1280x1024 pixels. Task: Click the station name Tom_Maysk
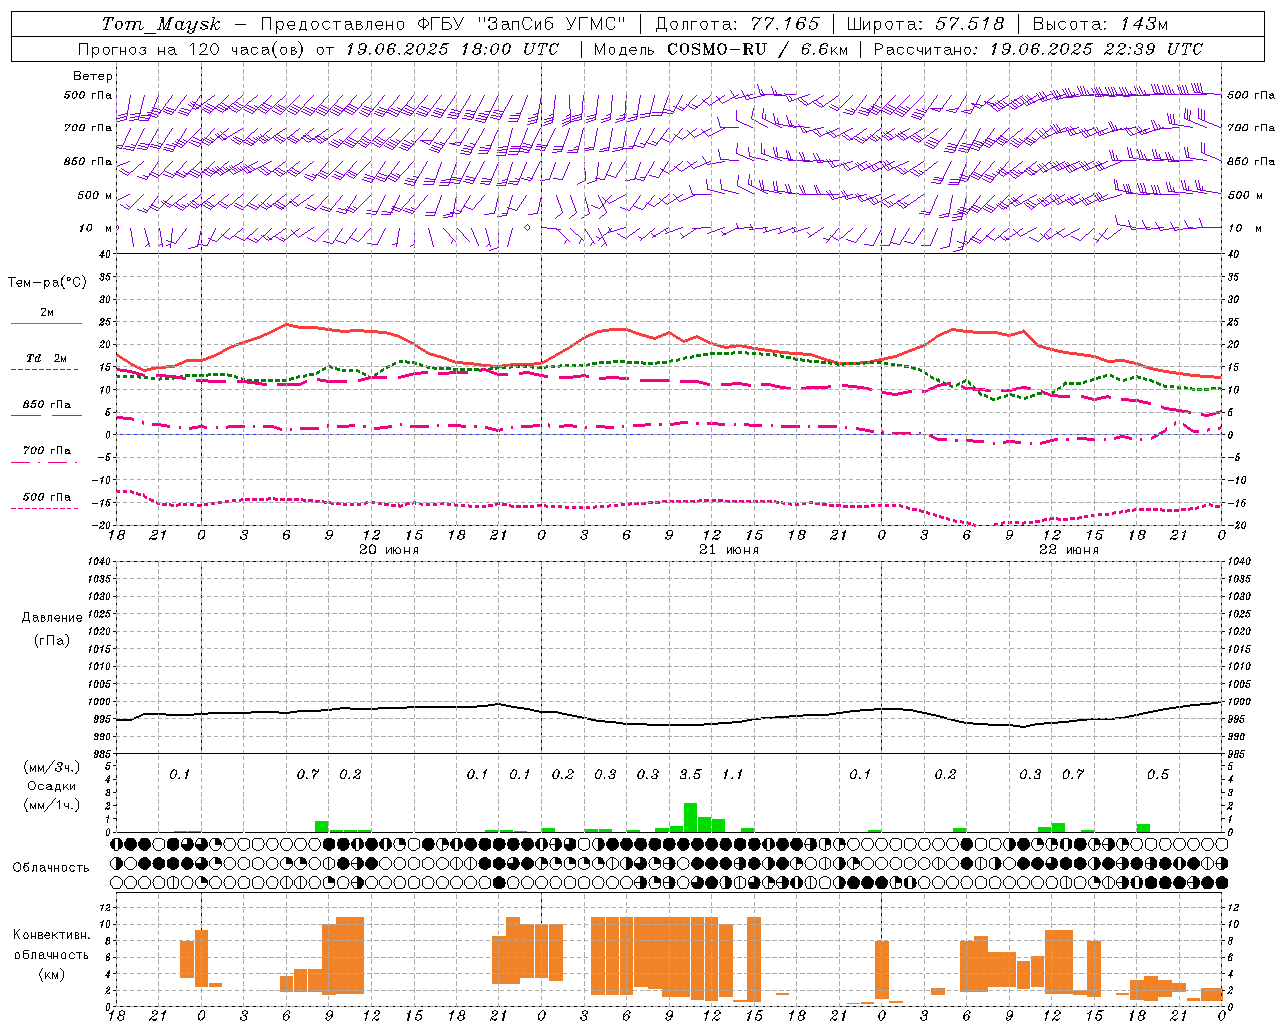(162, 24)
